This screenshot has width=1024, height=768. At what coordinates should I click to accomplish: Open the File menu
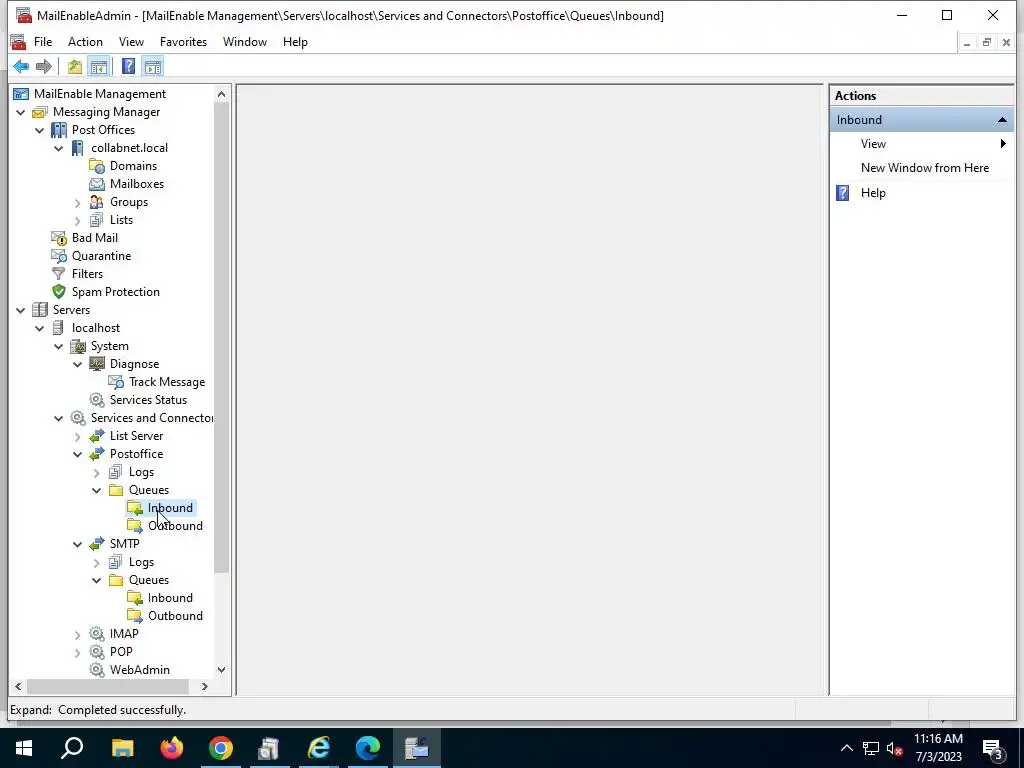pos(43,42)
